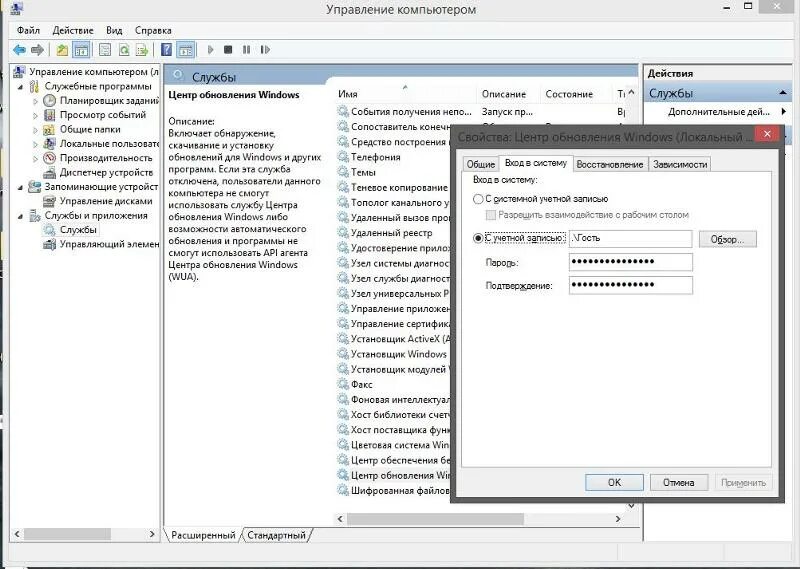
Task: Select the Центр обновления Windows service row
Action: pos(393,475)
